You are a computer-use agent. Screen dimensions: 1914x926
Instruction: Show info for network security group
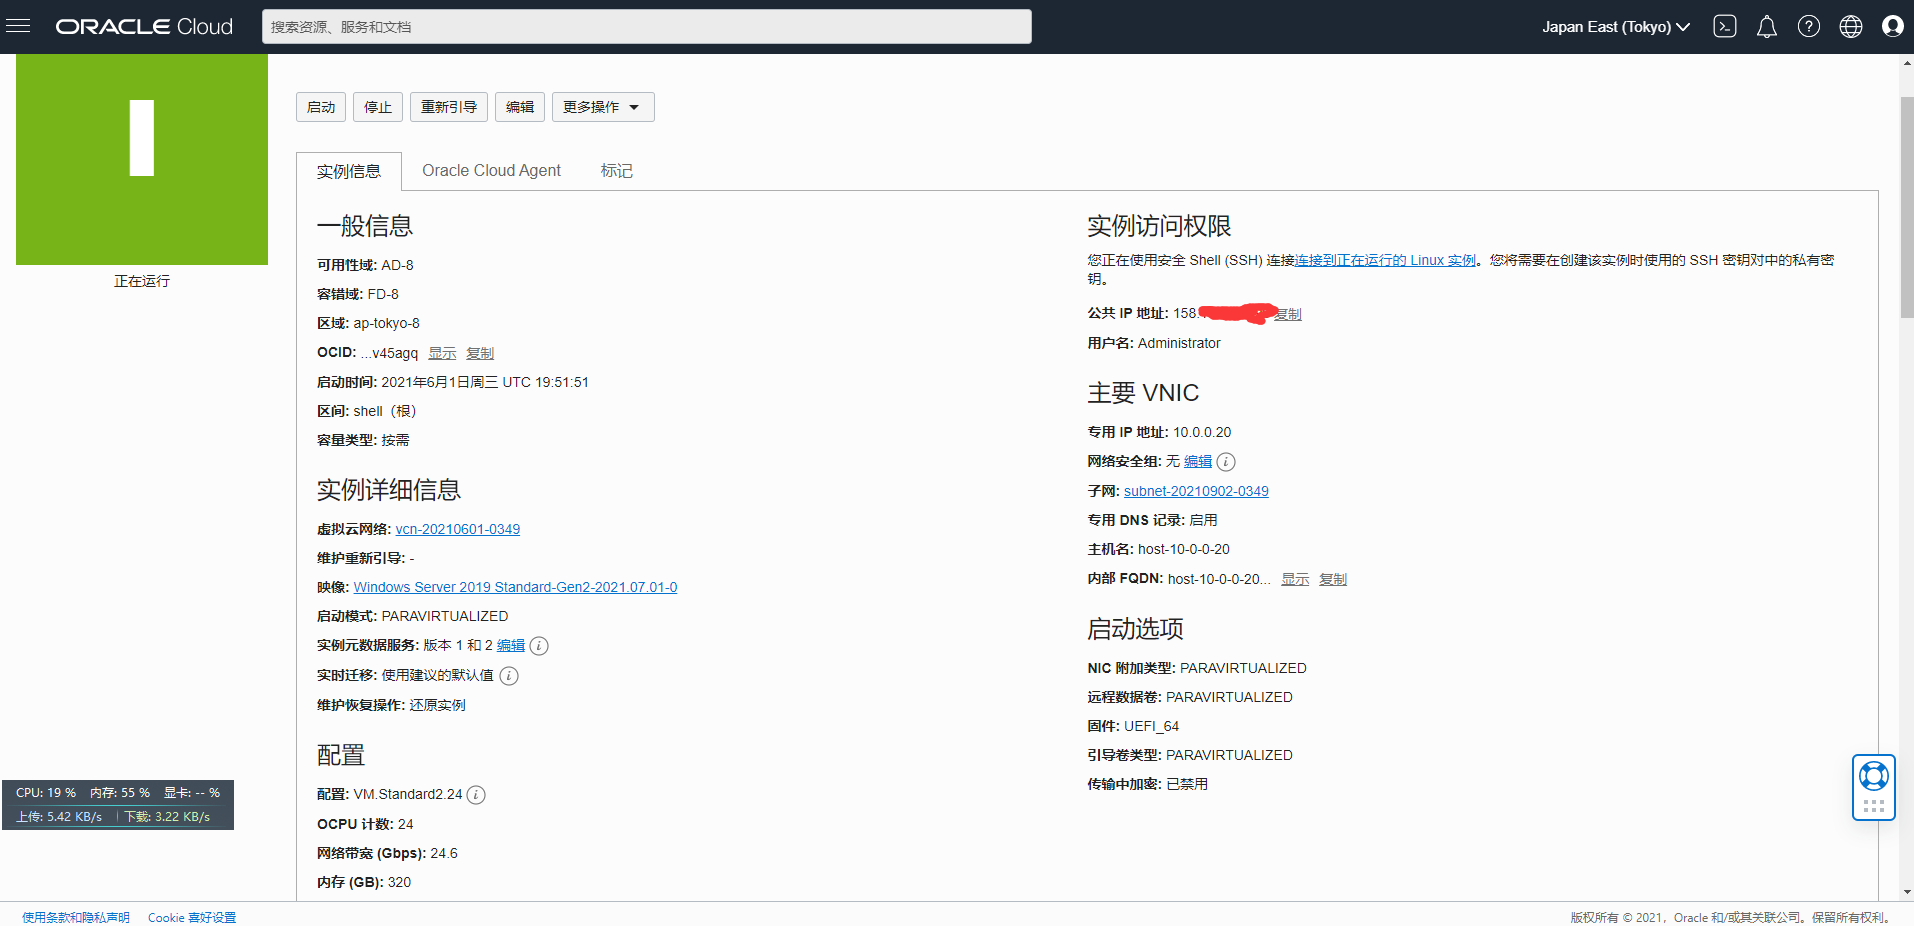[1226, 462]
